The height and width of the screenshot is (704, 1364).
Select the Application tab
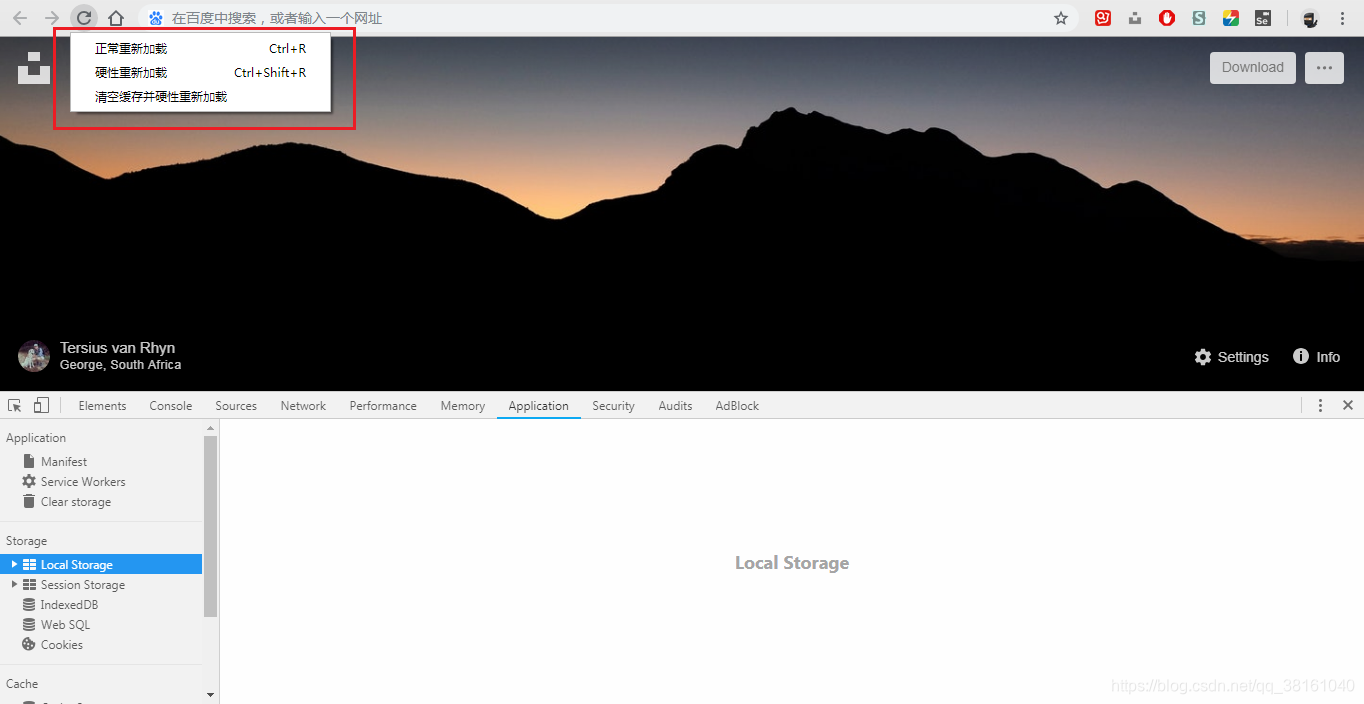pyautogui.click(x=538, y=405)
